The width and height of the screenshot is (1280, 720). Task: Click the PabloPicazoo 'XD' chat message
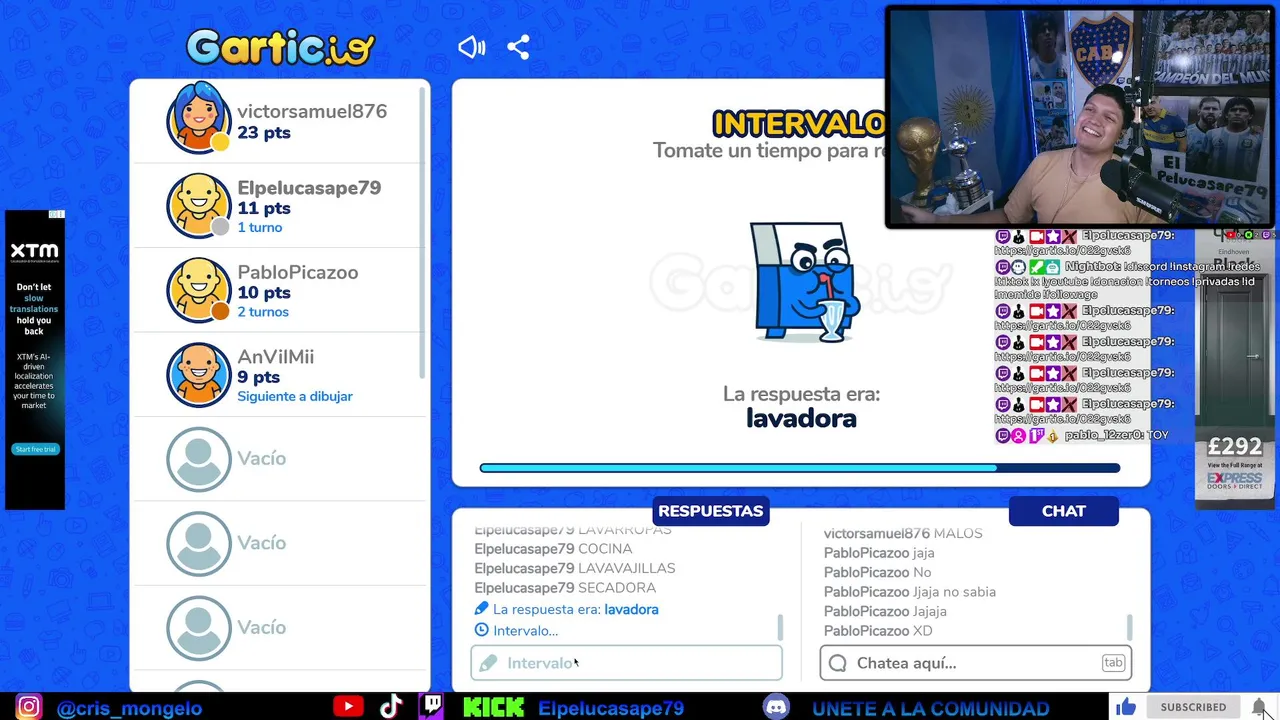878,631
